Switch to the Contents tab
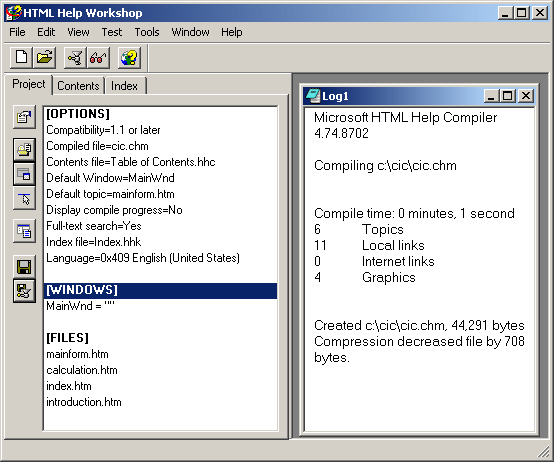This screenshot has width=554, height=462. click(x=78, y=86)
